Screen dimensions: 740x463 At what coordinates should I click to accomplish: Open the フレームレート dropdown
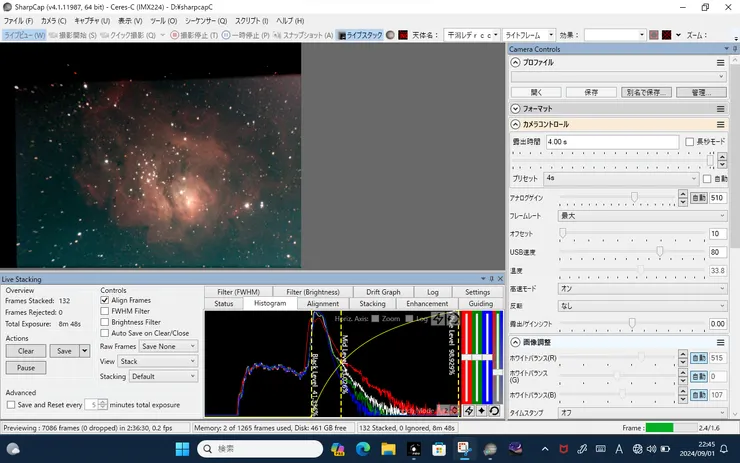point(642,215)
